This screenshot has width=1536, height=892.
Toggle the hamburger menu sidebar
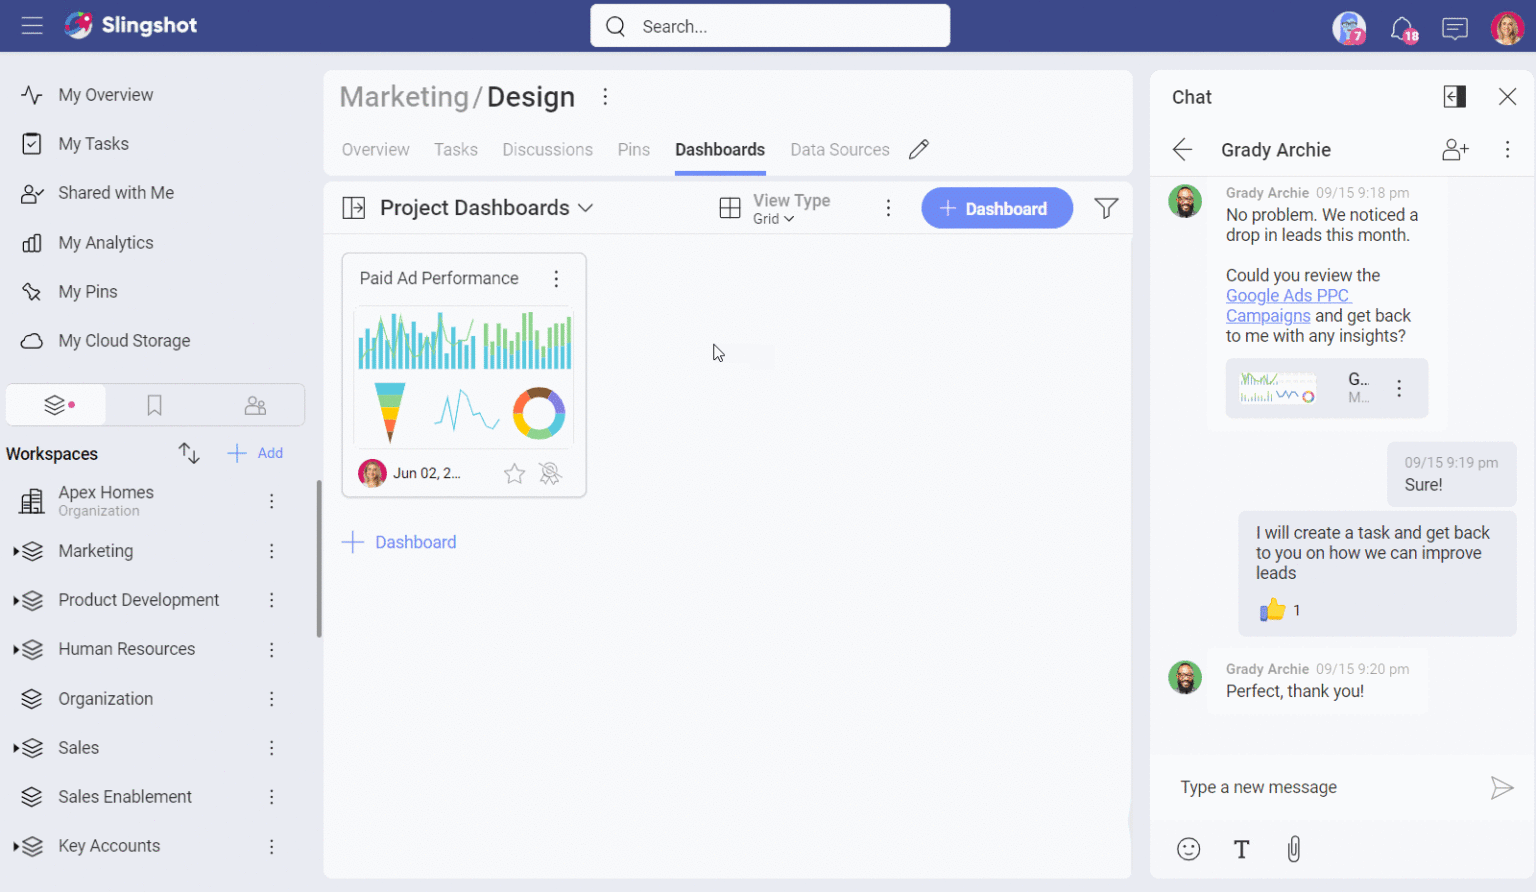point(32,26)
